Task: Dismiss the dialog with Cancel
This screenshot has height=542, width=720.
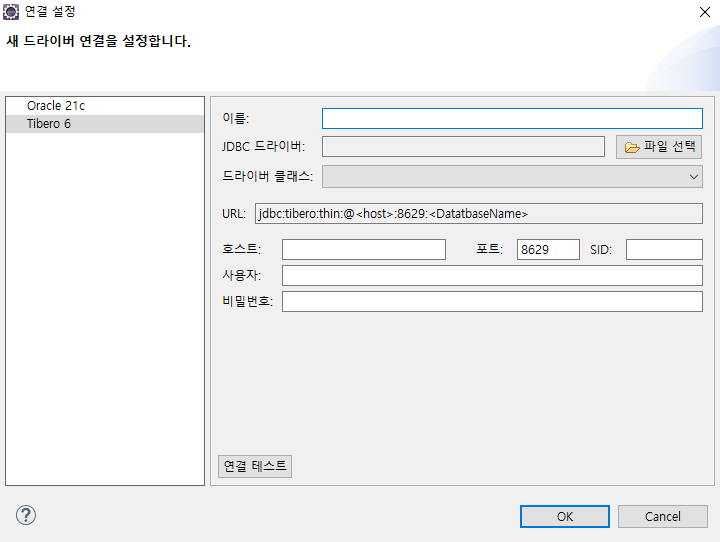Action: 663,517
